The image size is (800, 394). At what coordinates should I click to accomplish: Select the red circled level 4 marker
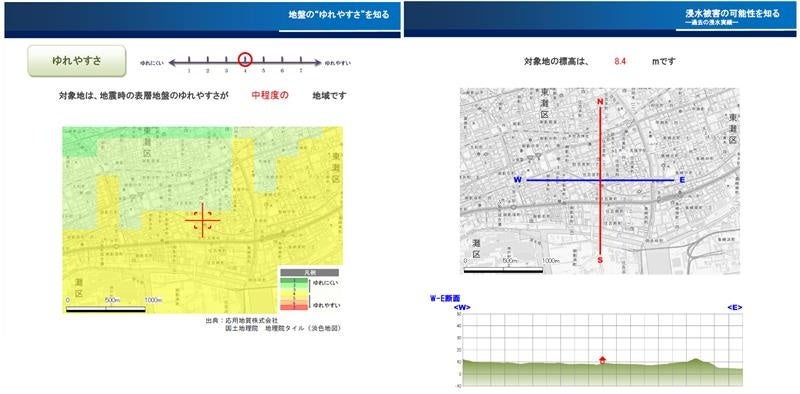coord(245,60)
